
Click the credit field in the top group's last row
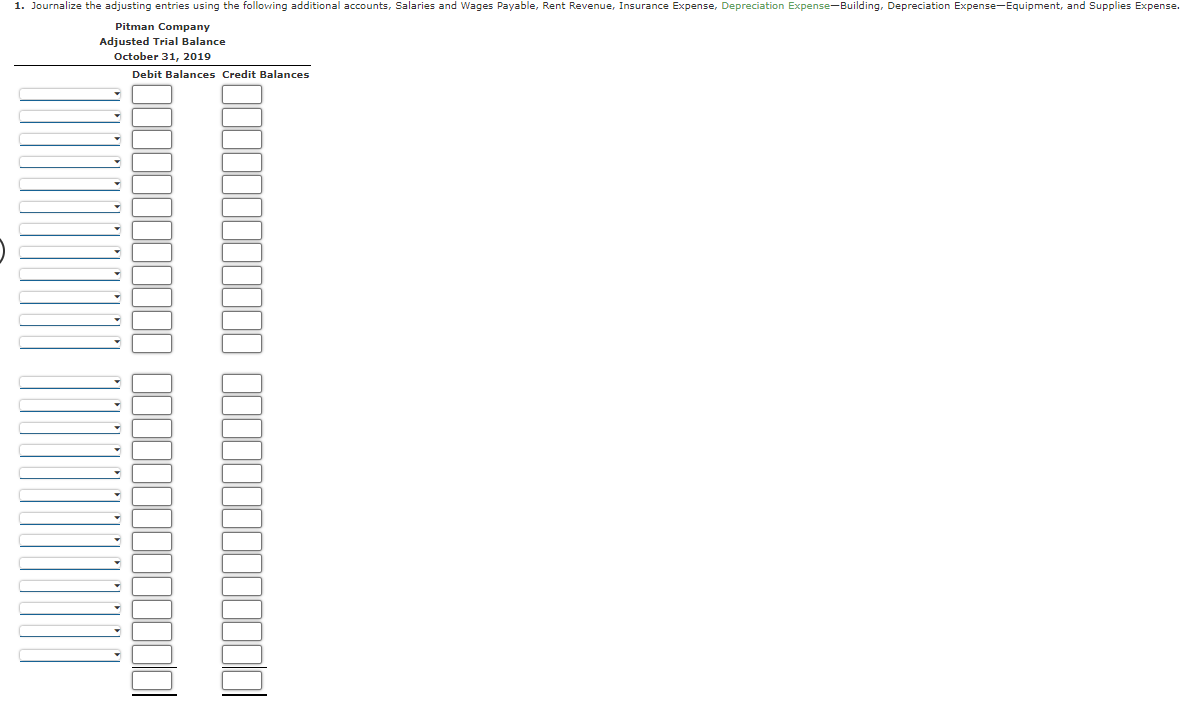(x=242, y=343)
